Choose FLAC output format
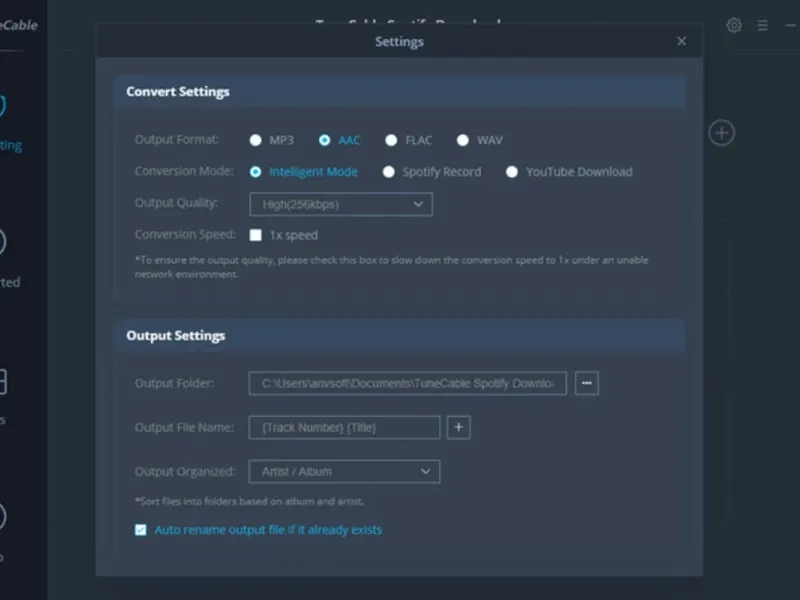This screenshot has width=800, height=600. click(x=391, y=140)
